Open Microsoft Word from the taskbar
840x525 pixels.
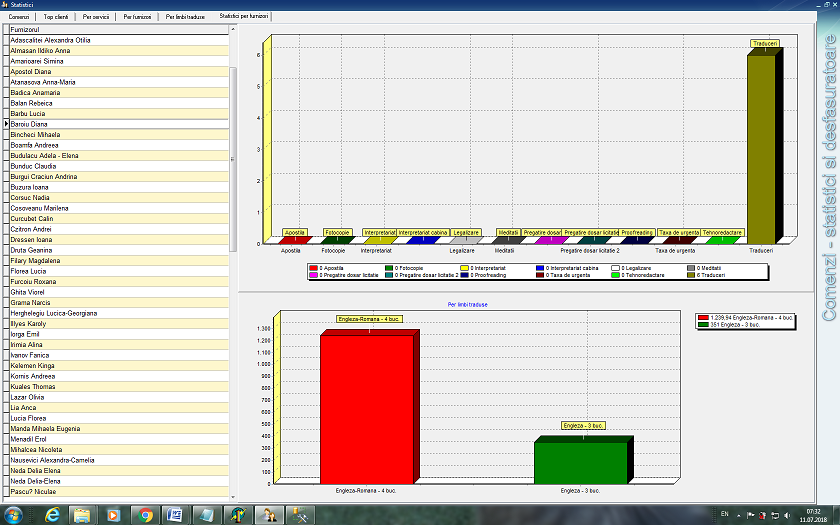(175, 514)
